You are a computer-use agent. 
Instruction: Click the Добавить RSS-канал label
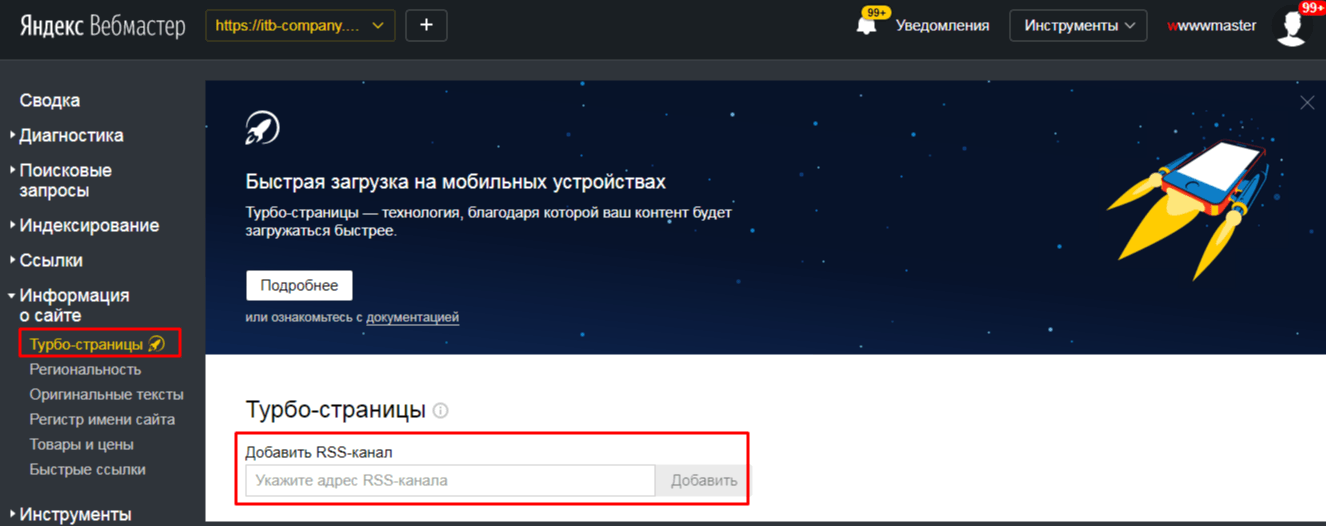(319, 452)
